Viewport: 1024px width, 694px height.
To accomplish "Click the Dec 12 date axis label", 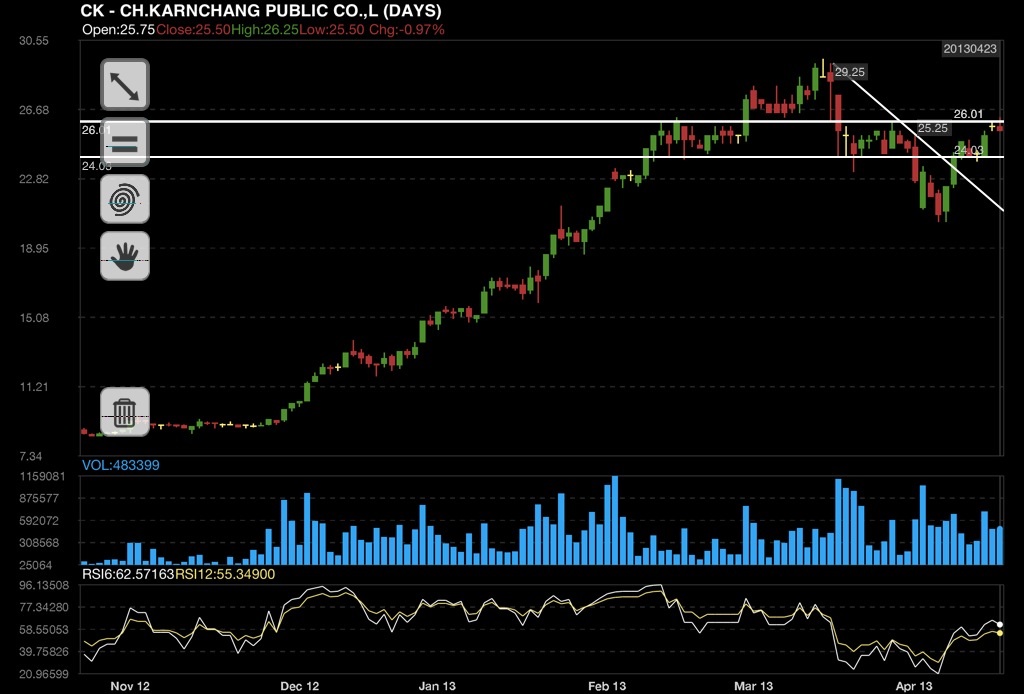I will point(300,686).
